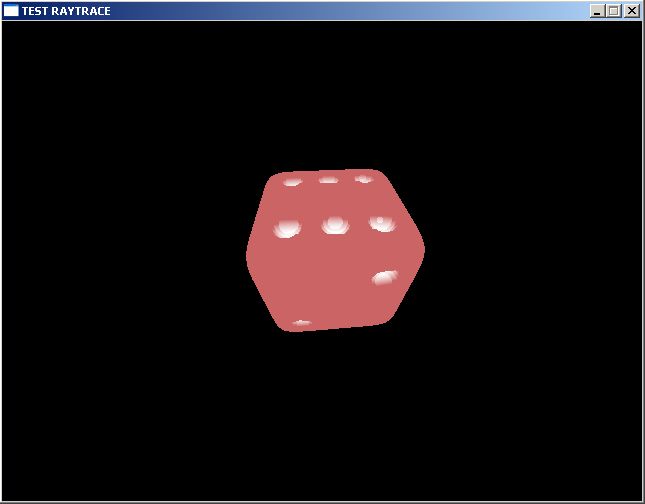Click the rendered red dice
Screen dimensions: 645x504
tap(335, 250)
